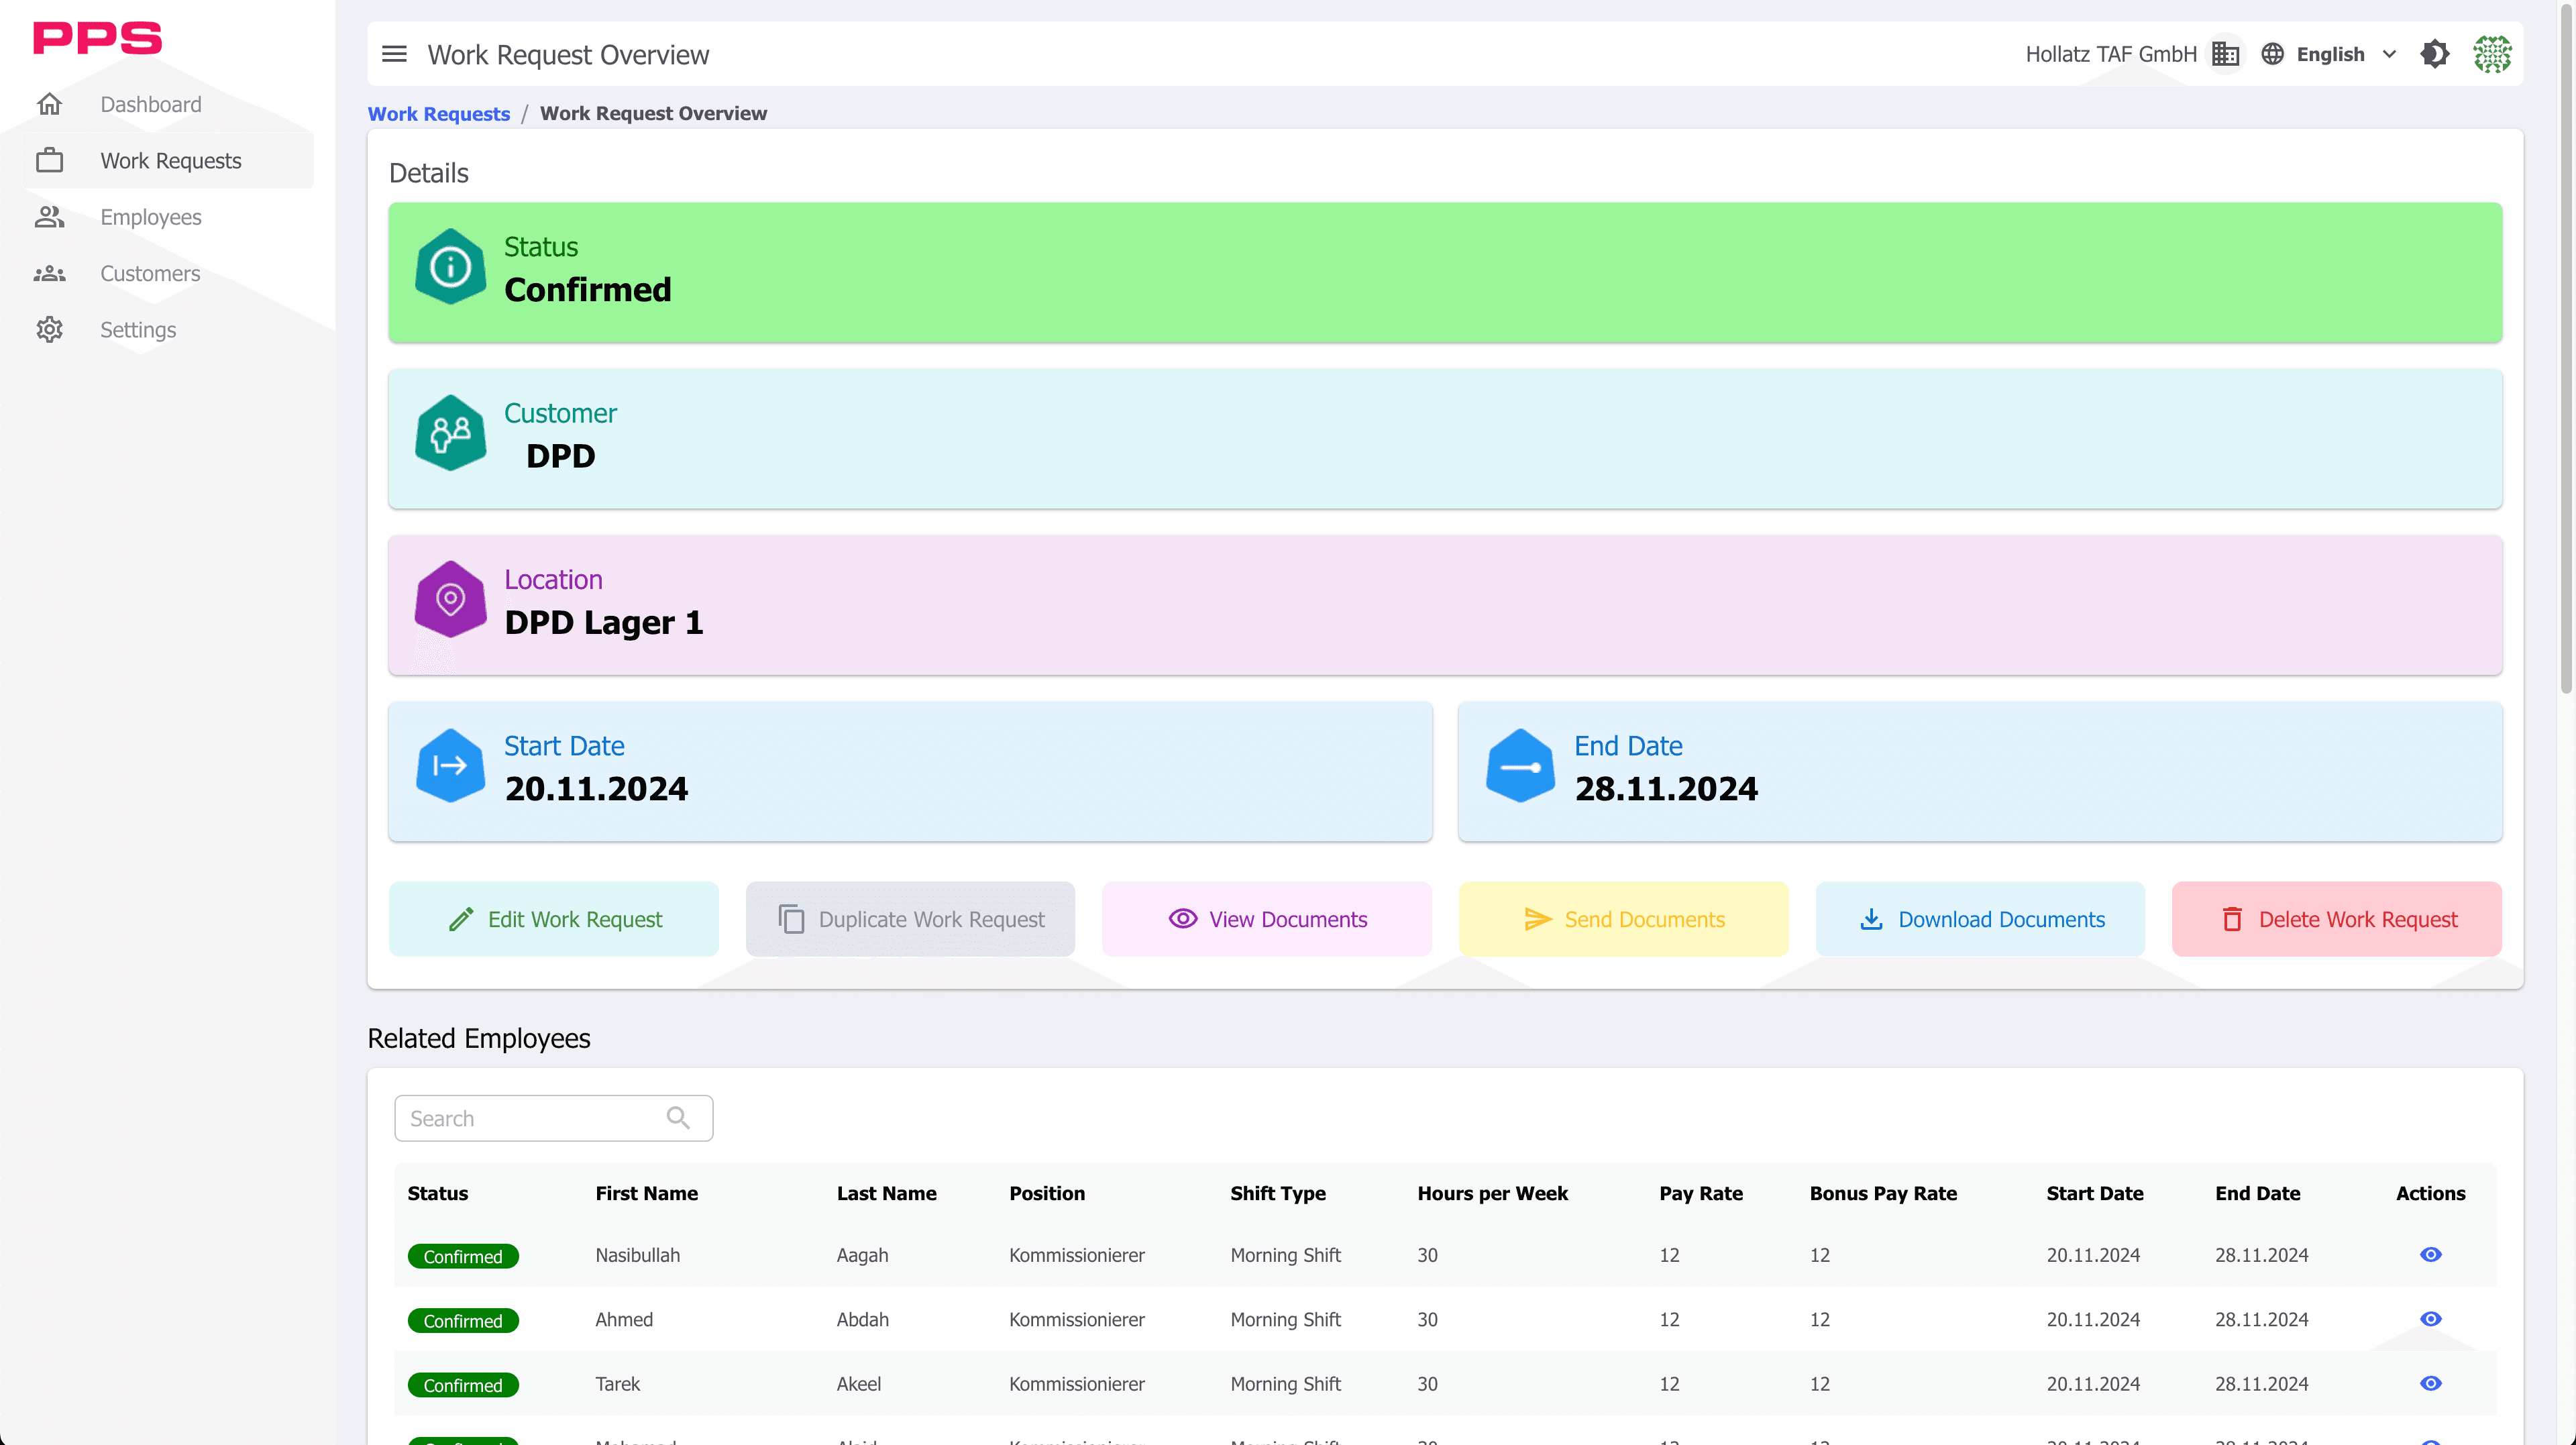Click Confirmed badge in Tarek row

pos(463,1385)
